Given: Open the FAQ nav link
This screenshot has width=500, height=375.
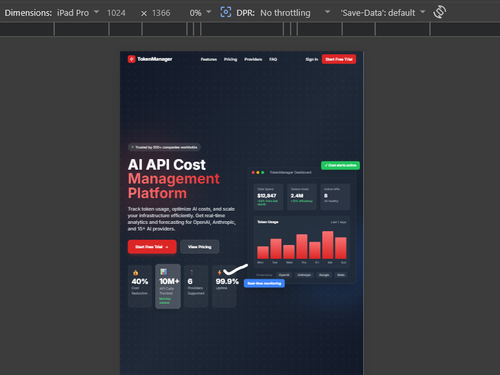Looking at the screenshot, I should [x=273, y=59].
